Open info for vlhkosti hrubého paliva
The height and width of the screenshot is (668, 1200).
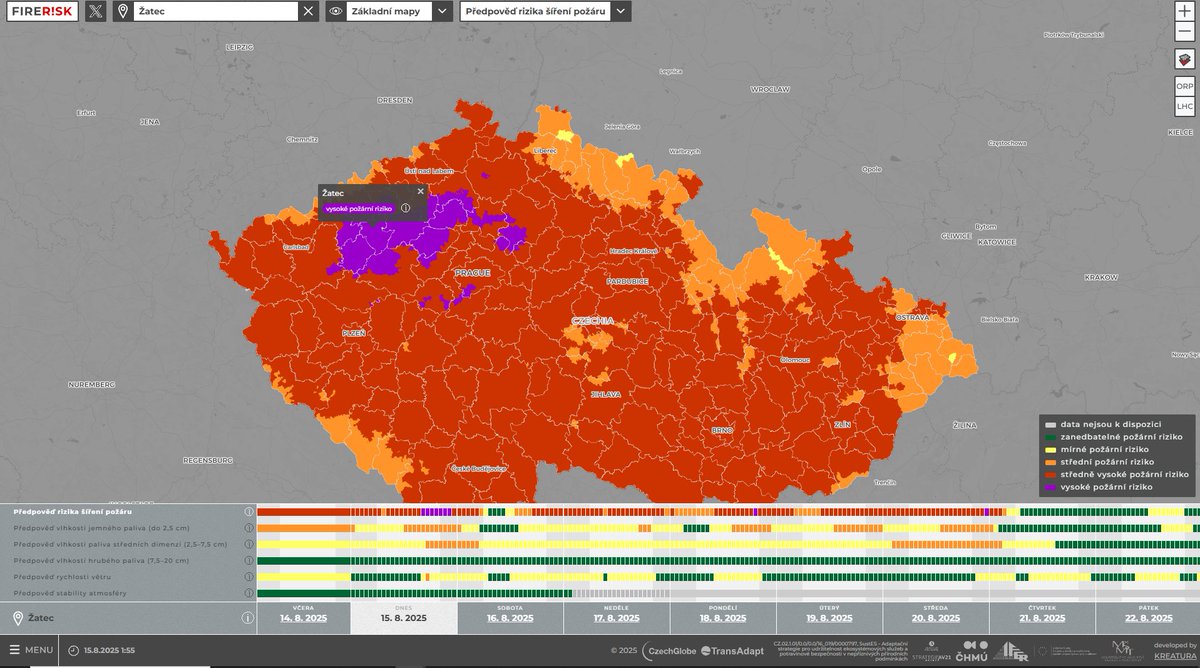pyautogui.click(x=248, y=560)
